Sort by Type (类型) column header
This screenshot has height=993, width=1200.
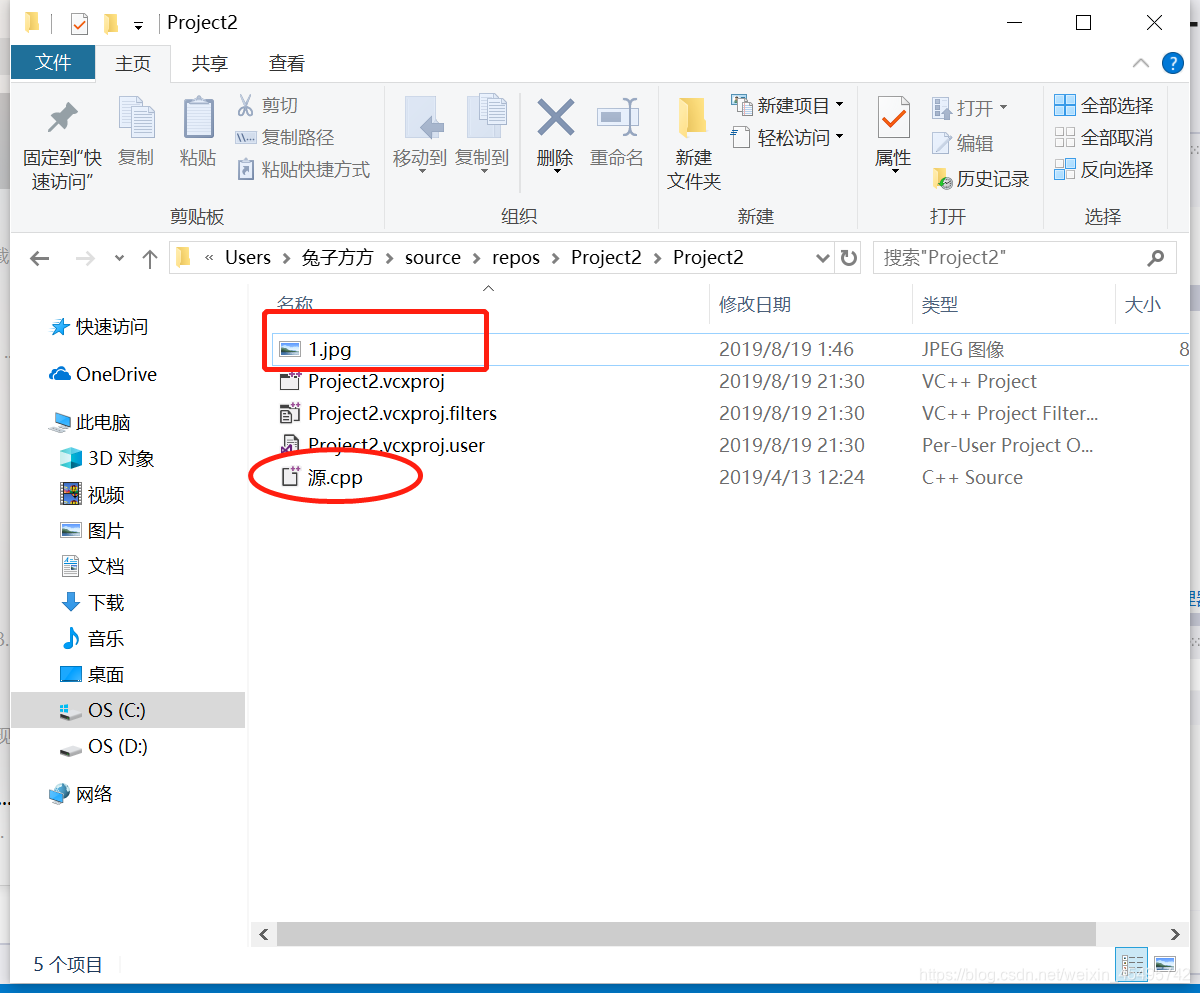939,304
